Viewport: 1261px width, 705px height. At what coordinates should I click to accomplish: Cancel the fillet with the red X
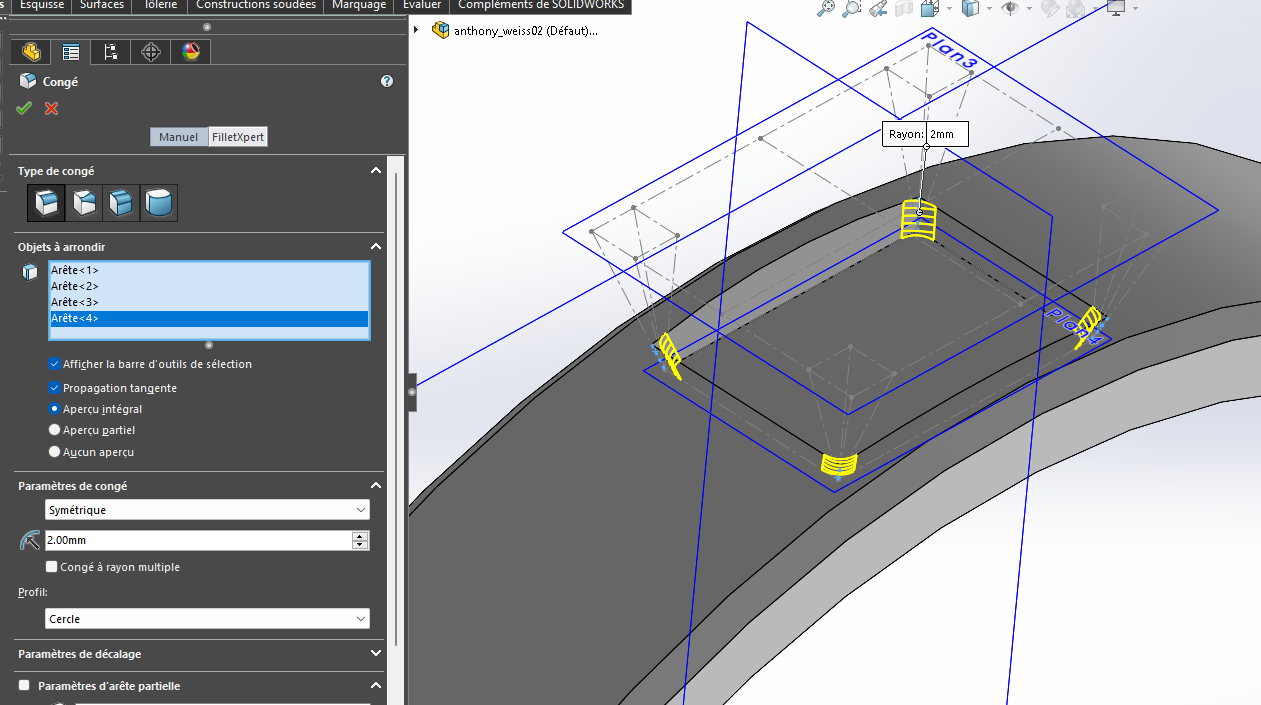tap(51, 108)
